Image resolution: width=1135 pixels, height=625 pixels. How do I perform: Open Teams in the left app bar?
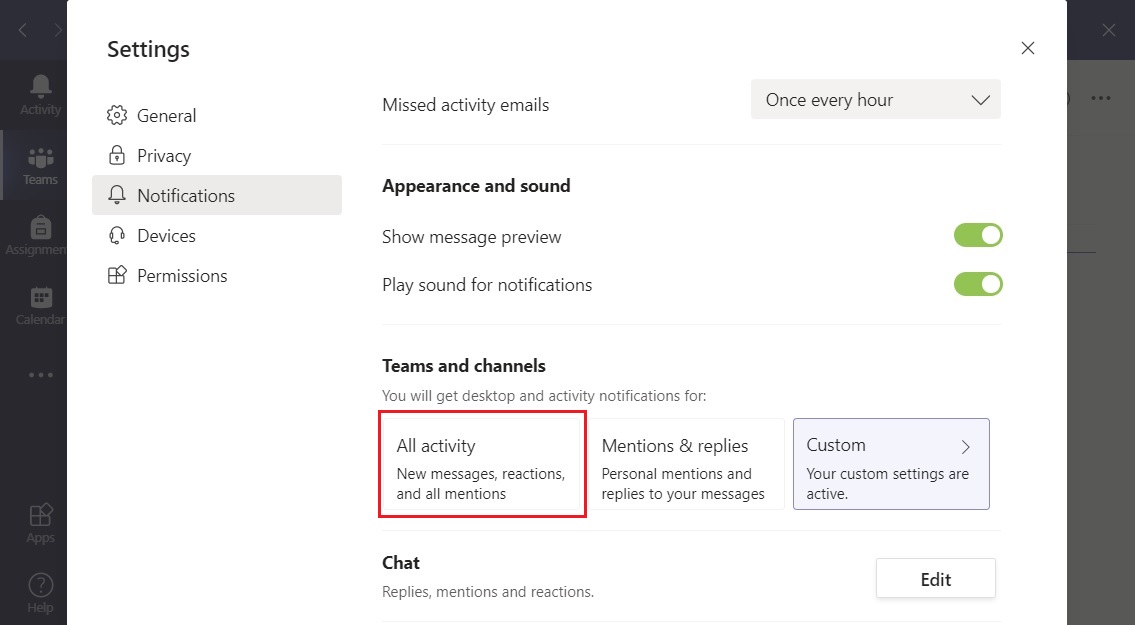pyautogui.click(x=41, y=166)
